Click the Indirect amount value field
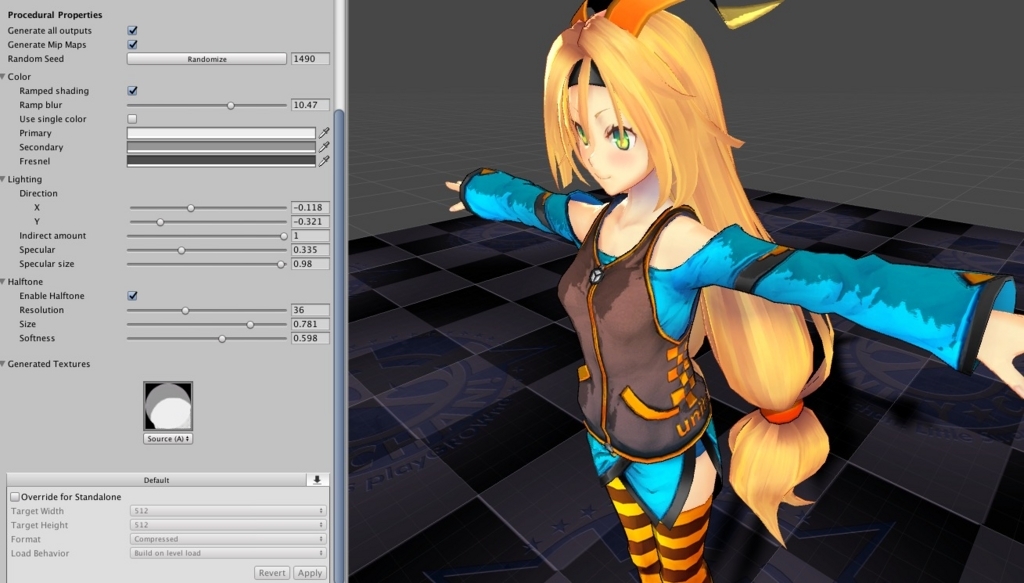Image resolution: width=1024 pixels, height=583 pixels. [310, 236]
